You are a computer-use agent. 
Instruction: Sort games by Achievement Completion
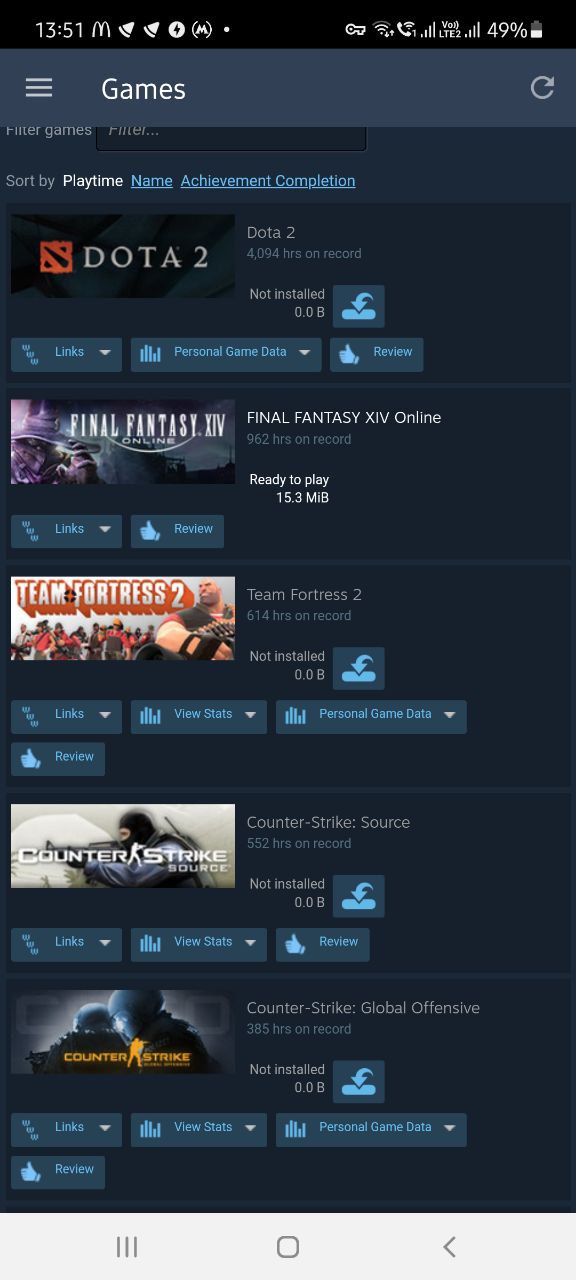(268, 181)
